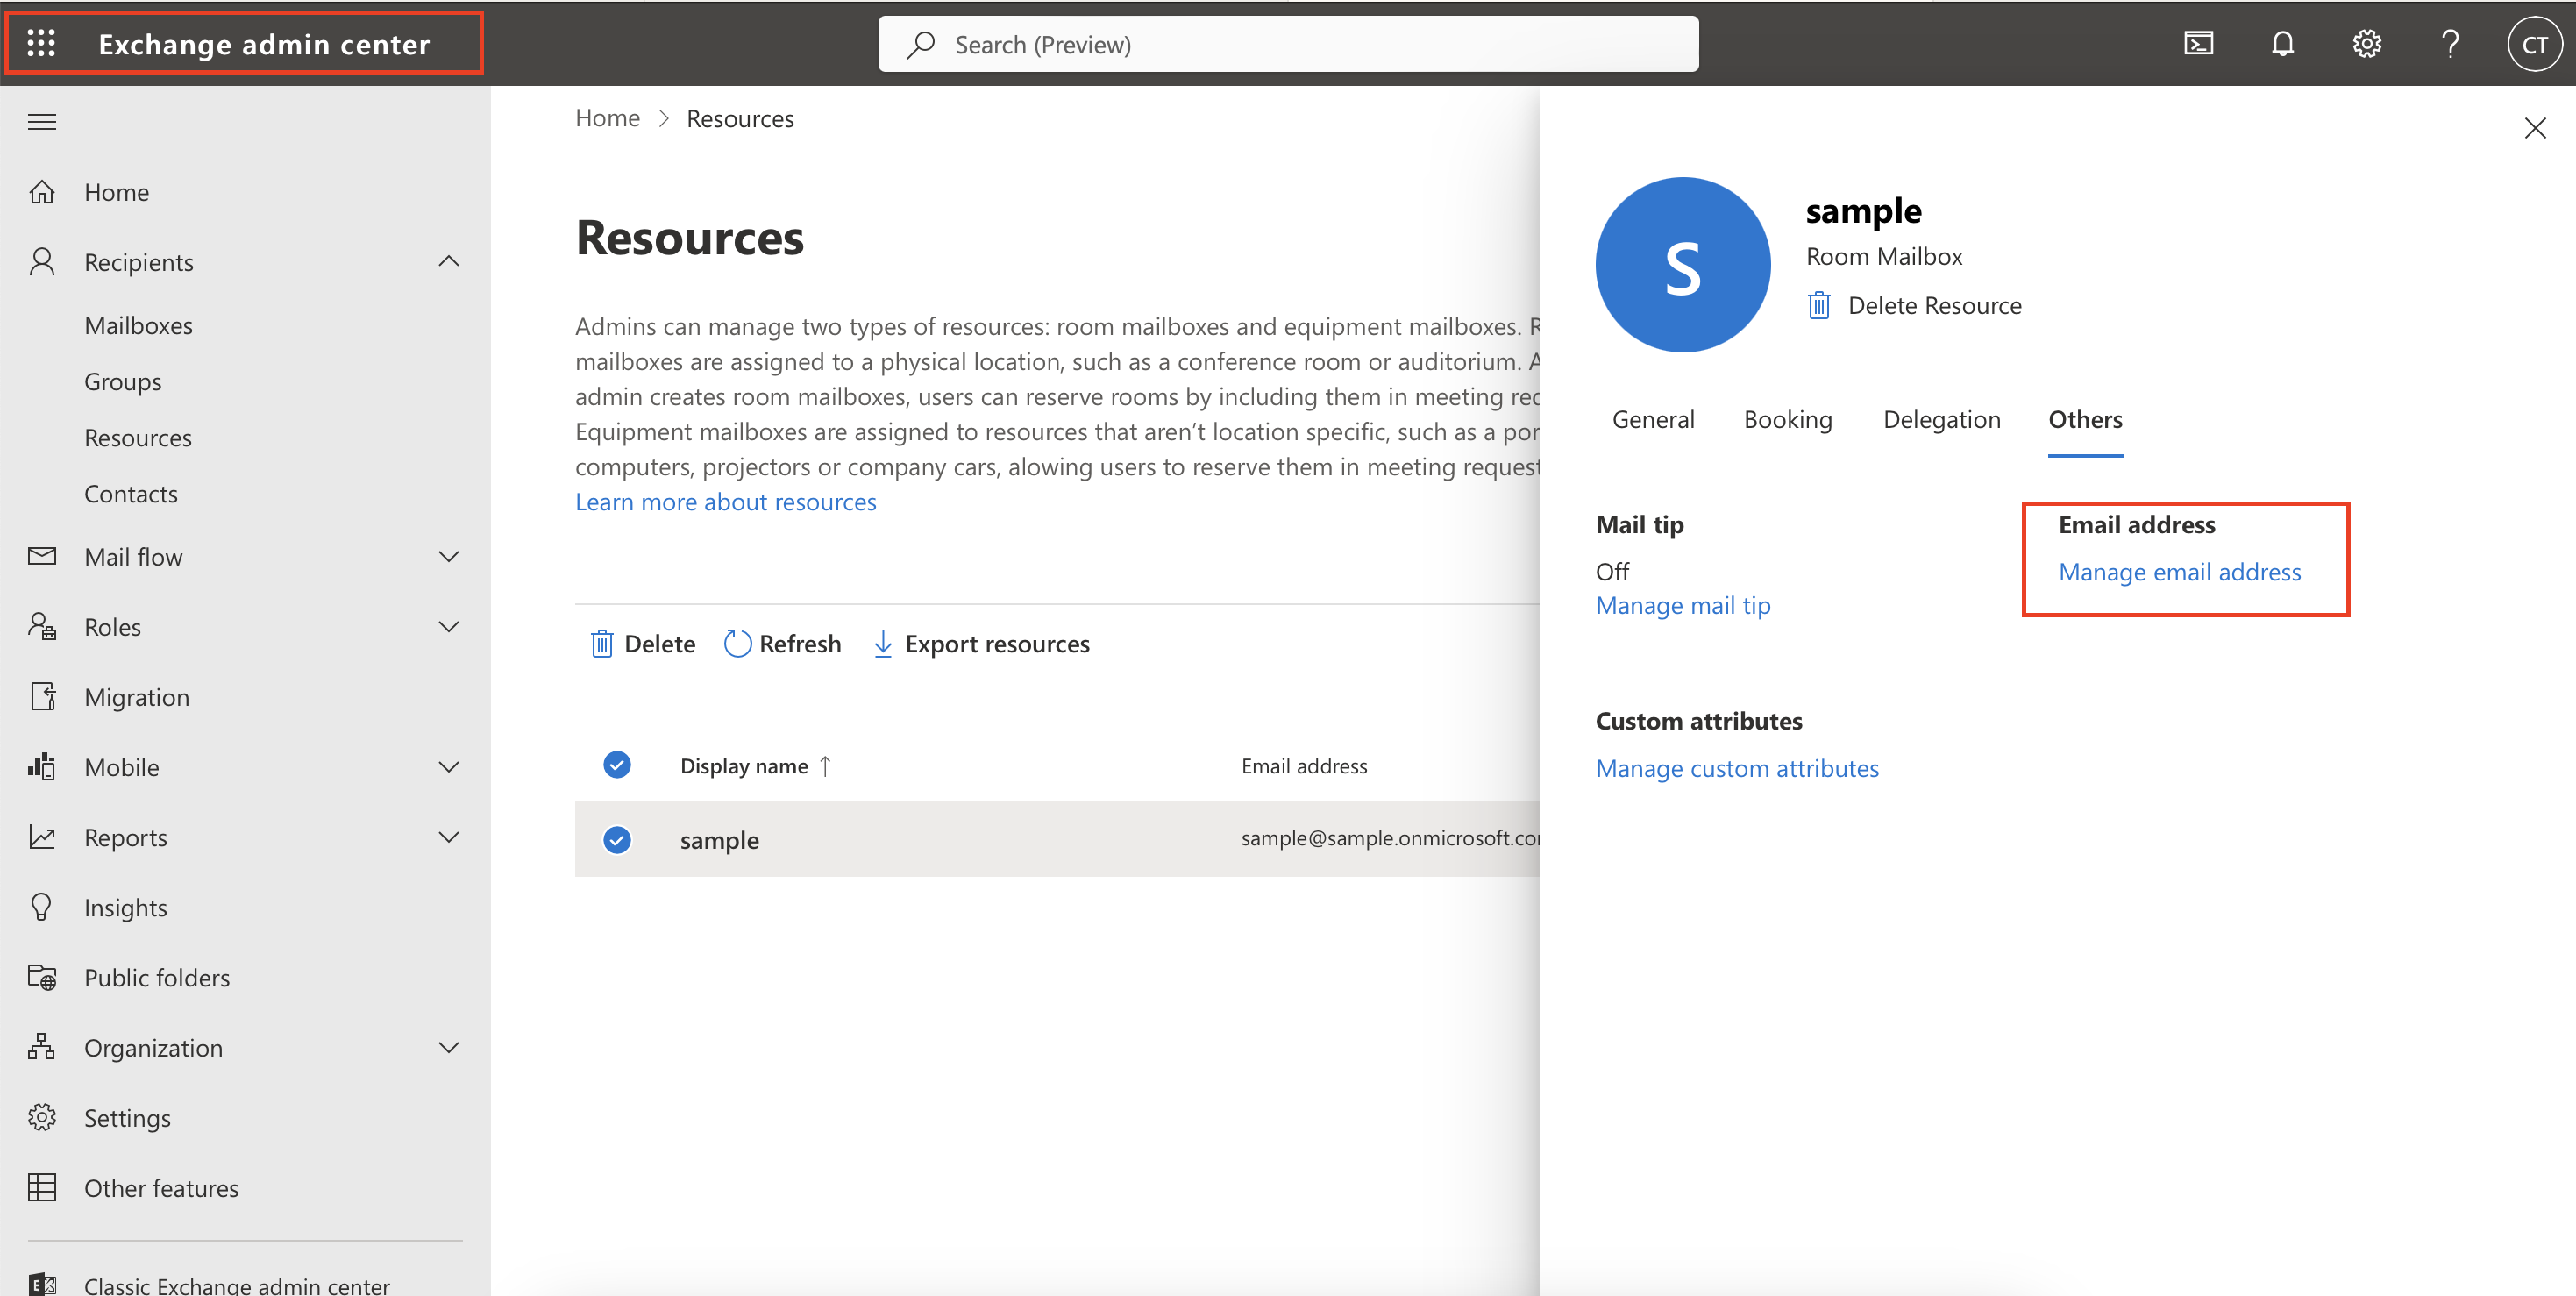The height and width of the screenshot is (1296, 2576).
Task: Toggle the navigation pane hamburger menu
Action: [x=41, y=121]
